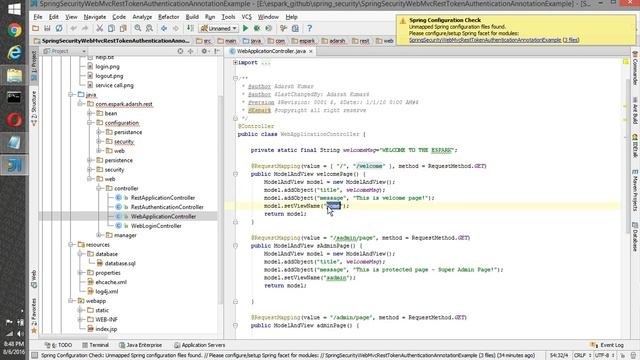This screenshot has height=360, width=640.
Task: Open the TODO tool window
Action: click(58, 345)
